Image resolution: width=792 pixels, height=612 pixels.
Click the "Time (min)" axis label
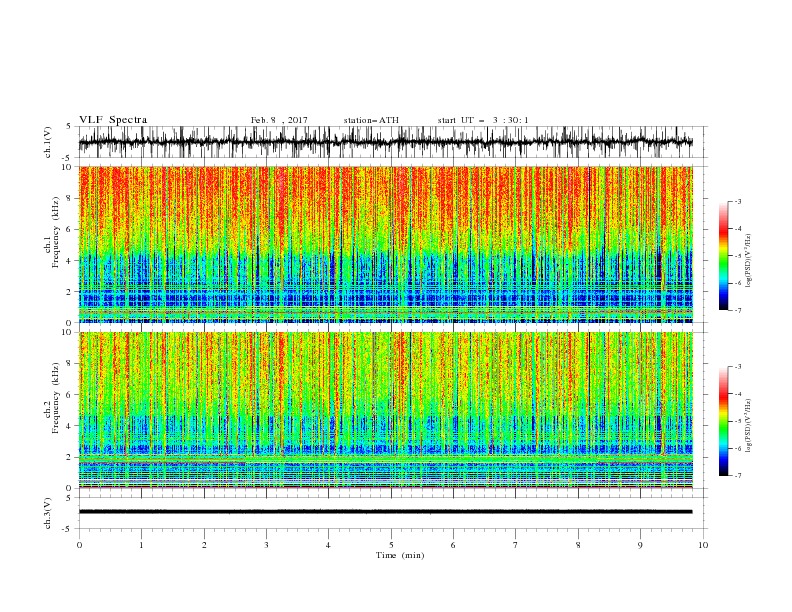[x=400, y=555]
